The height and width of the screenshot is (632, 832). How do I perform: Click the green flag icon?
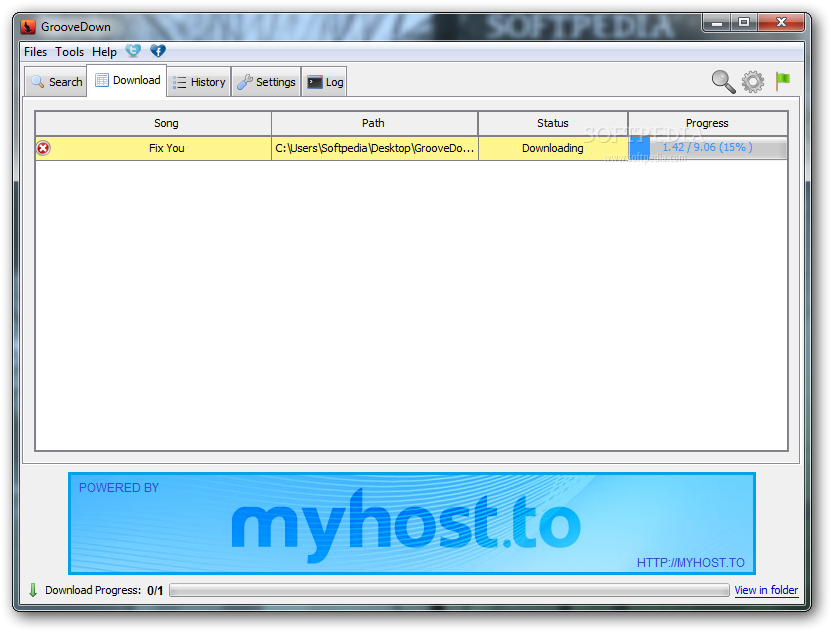(783, 81)
